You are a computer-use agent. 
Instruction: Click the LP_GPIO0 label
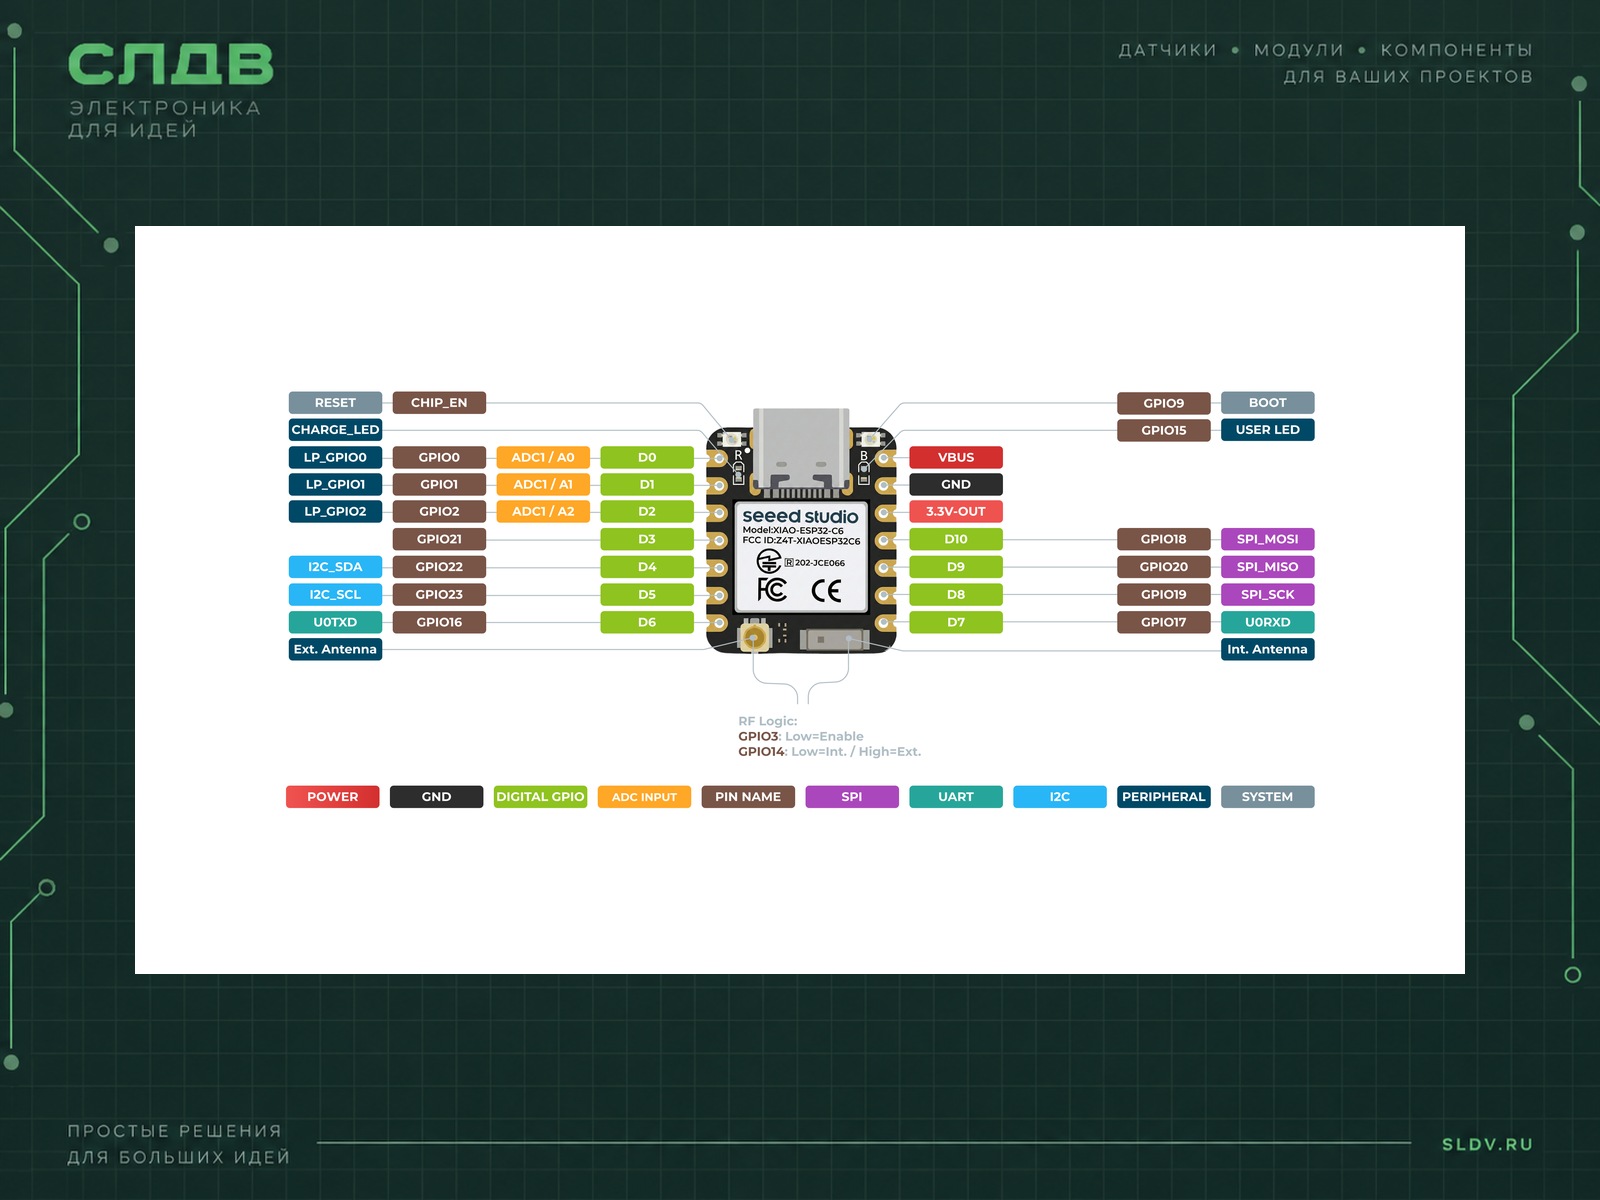click(x=335, y=457)
